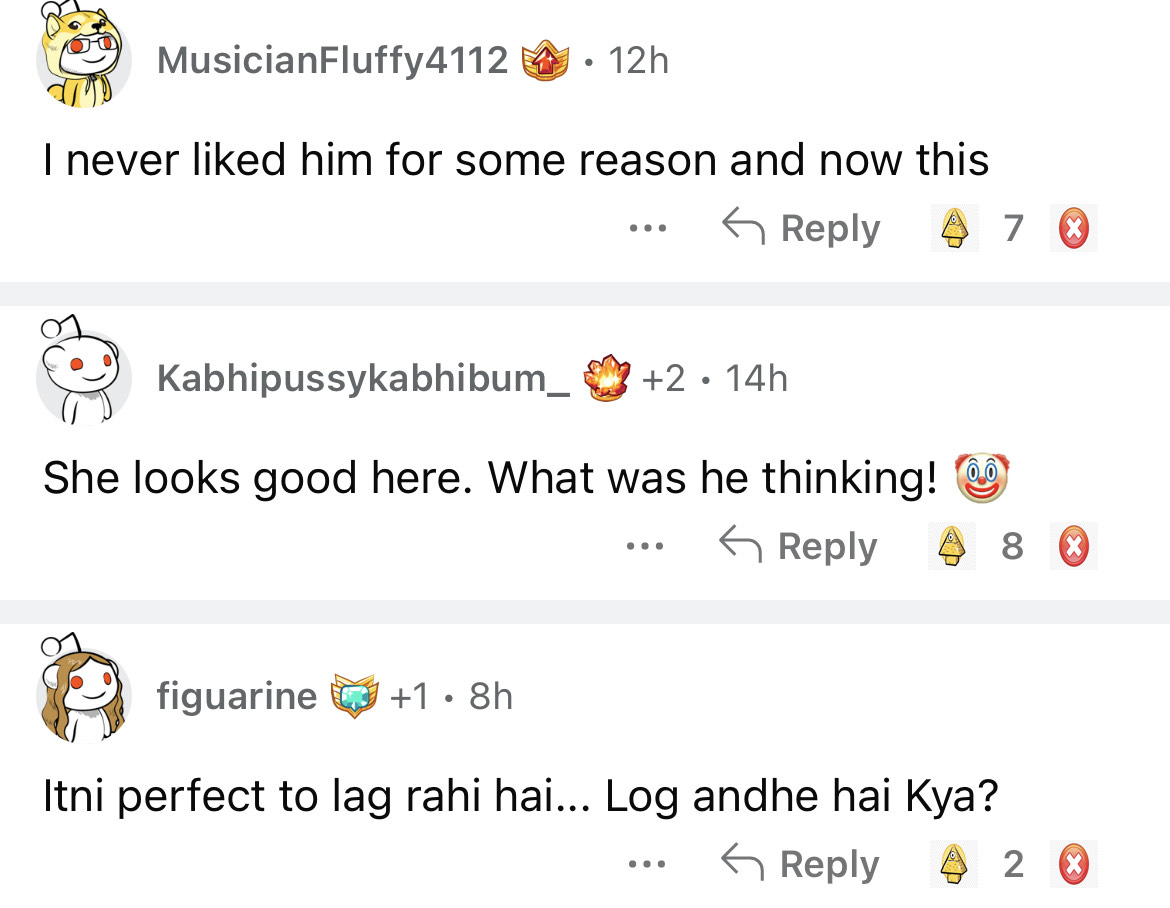Screen dimensions: 1170x908
Task: Reply to figuarine's comment
Action: point(801,864)
